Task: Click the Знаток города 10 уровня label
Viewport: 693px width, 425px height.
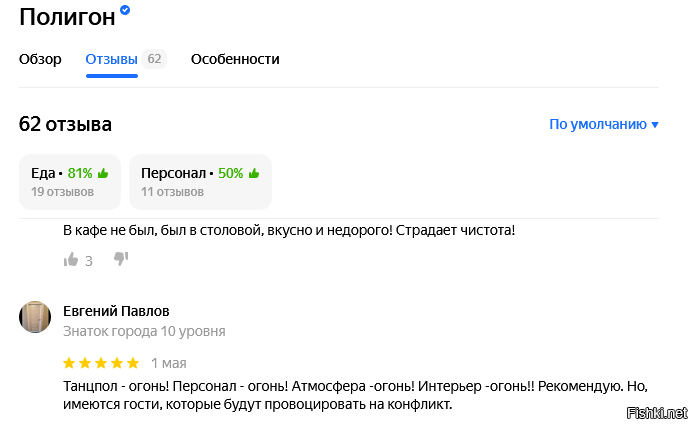Action: point(144,331)
